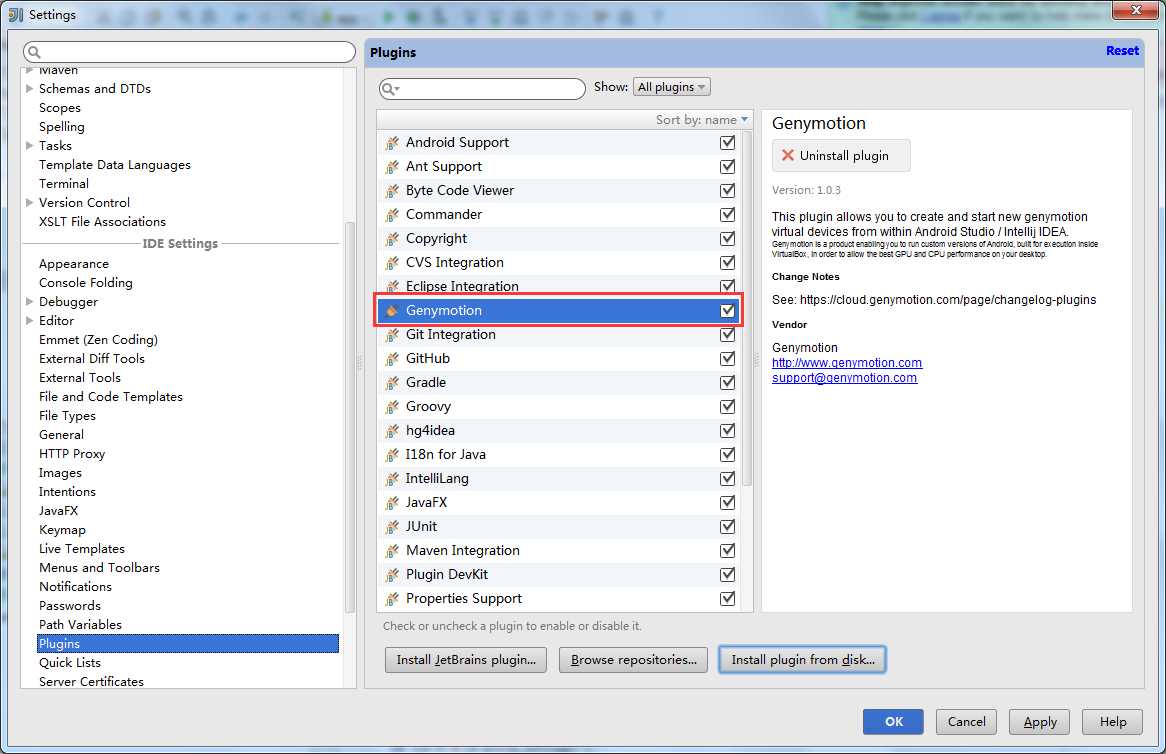Image resolution: width=1166 pixels, height=754 pixels.
Task: Expand the Version Control node
Action: (x=29, y=202)
